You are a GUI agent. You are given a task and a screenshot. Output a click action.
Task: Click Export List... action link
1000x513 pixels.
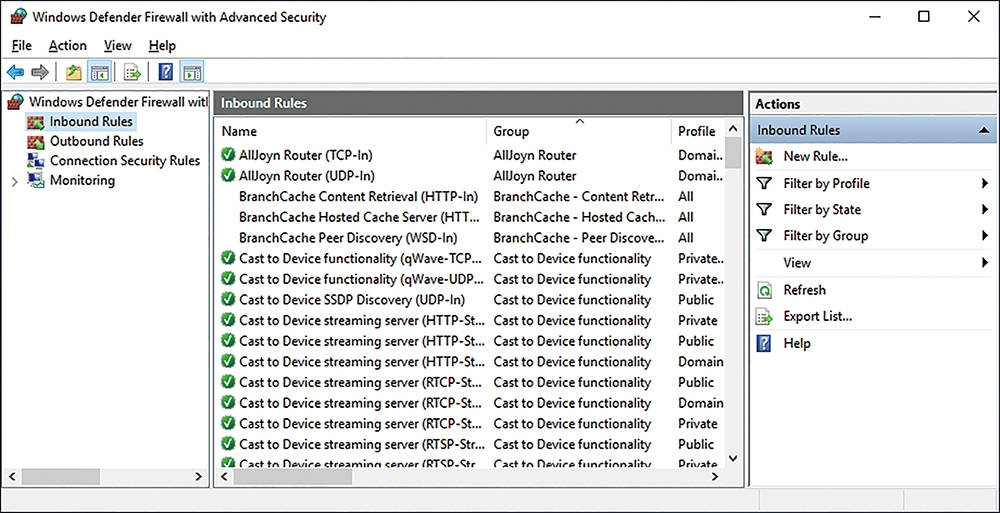[x=818, y=316]
